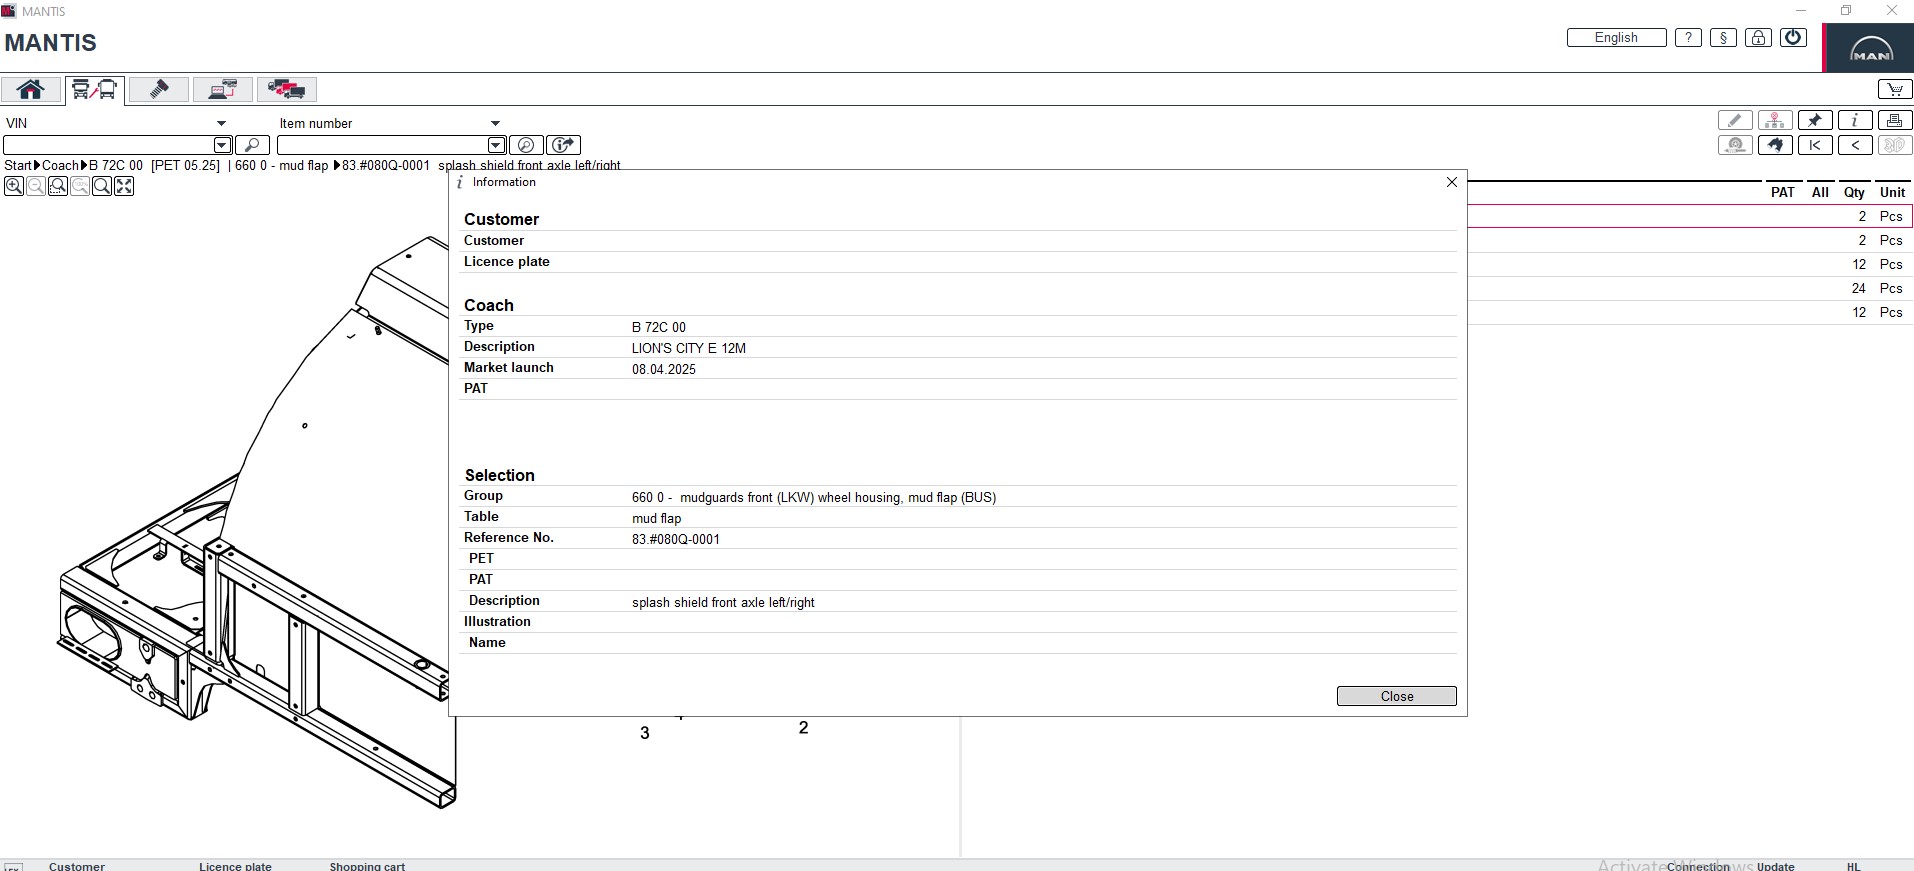Close the Information dialog with Close button
This screenshot has height=871, width=1914.
point(1397,696)
